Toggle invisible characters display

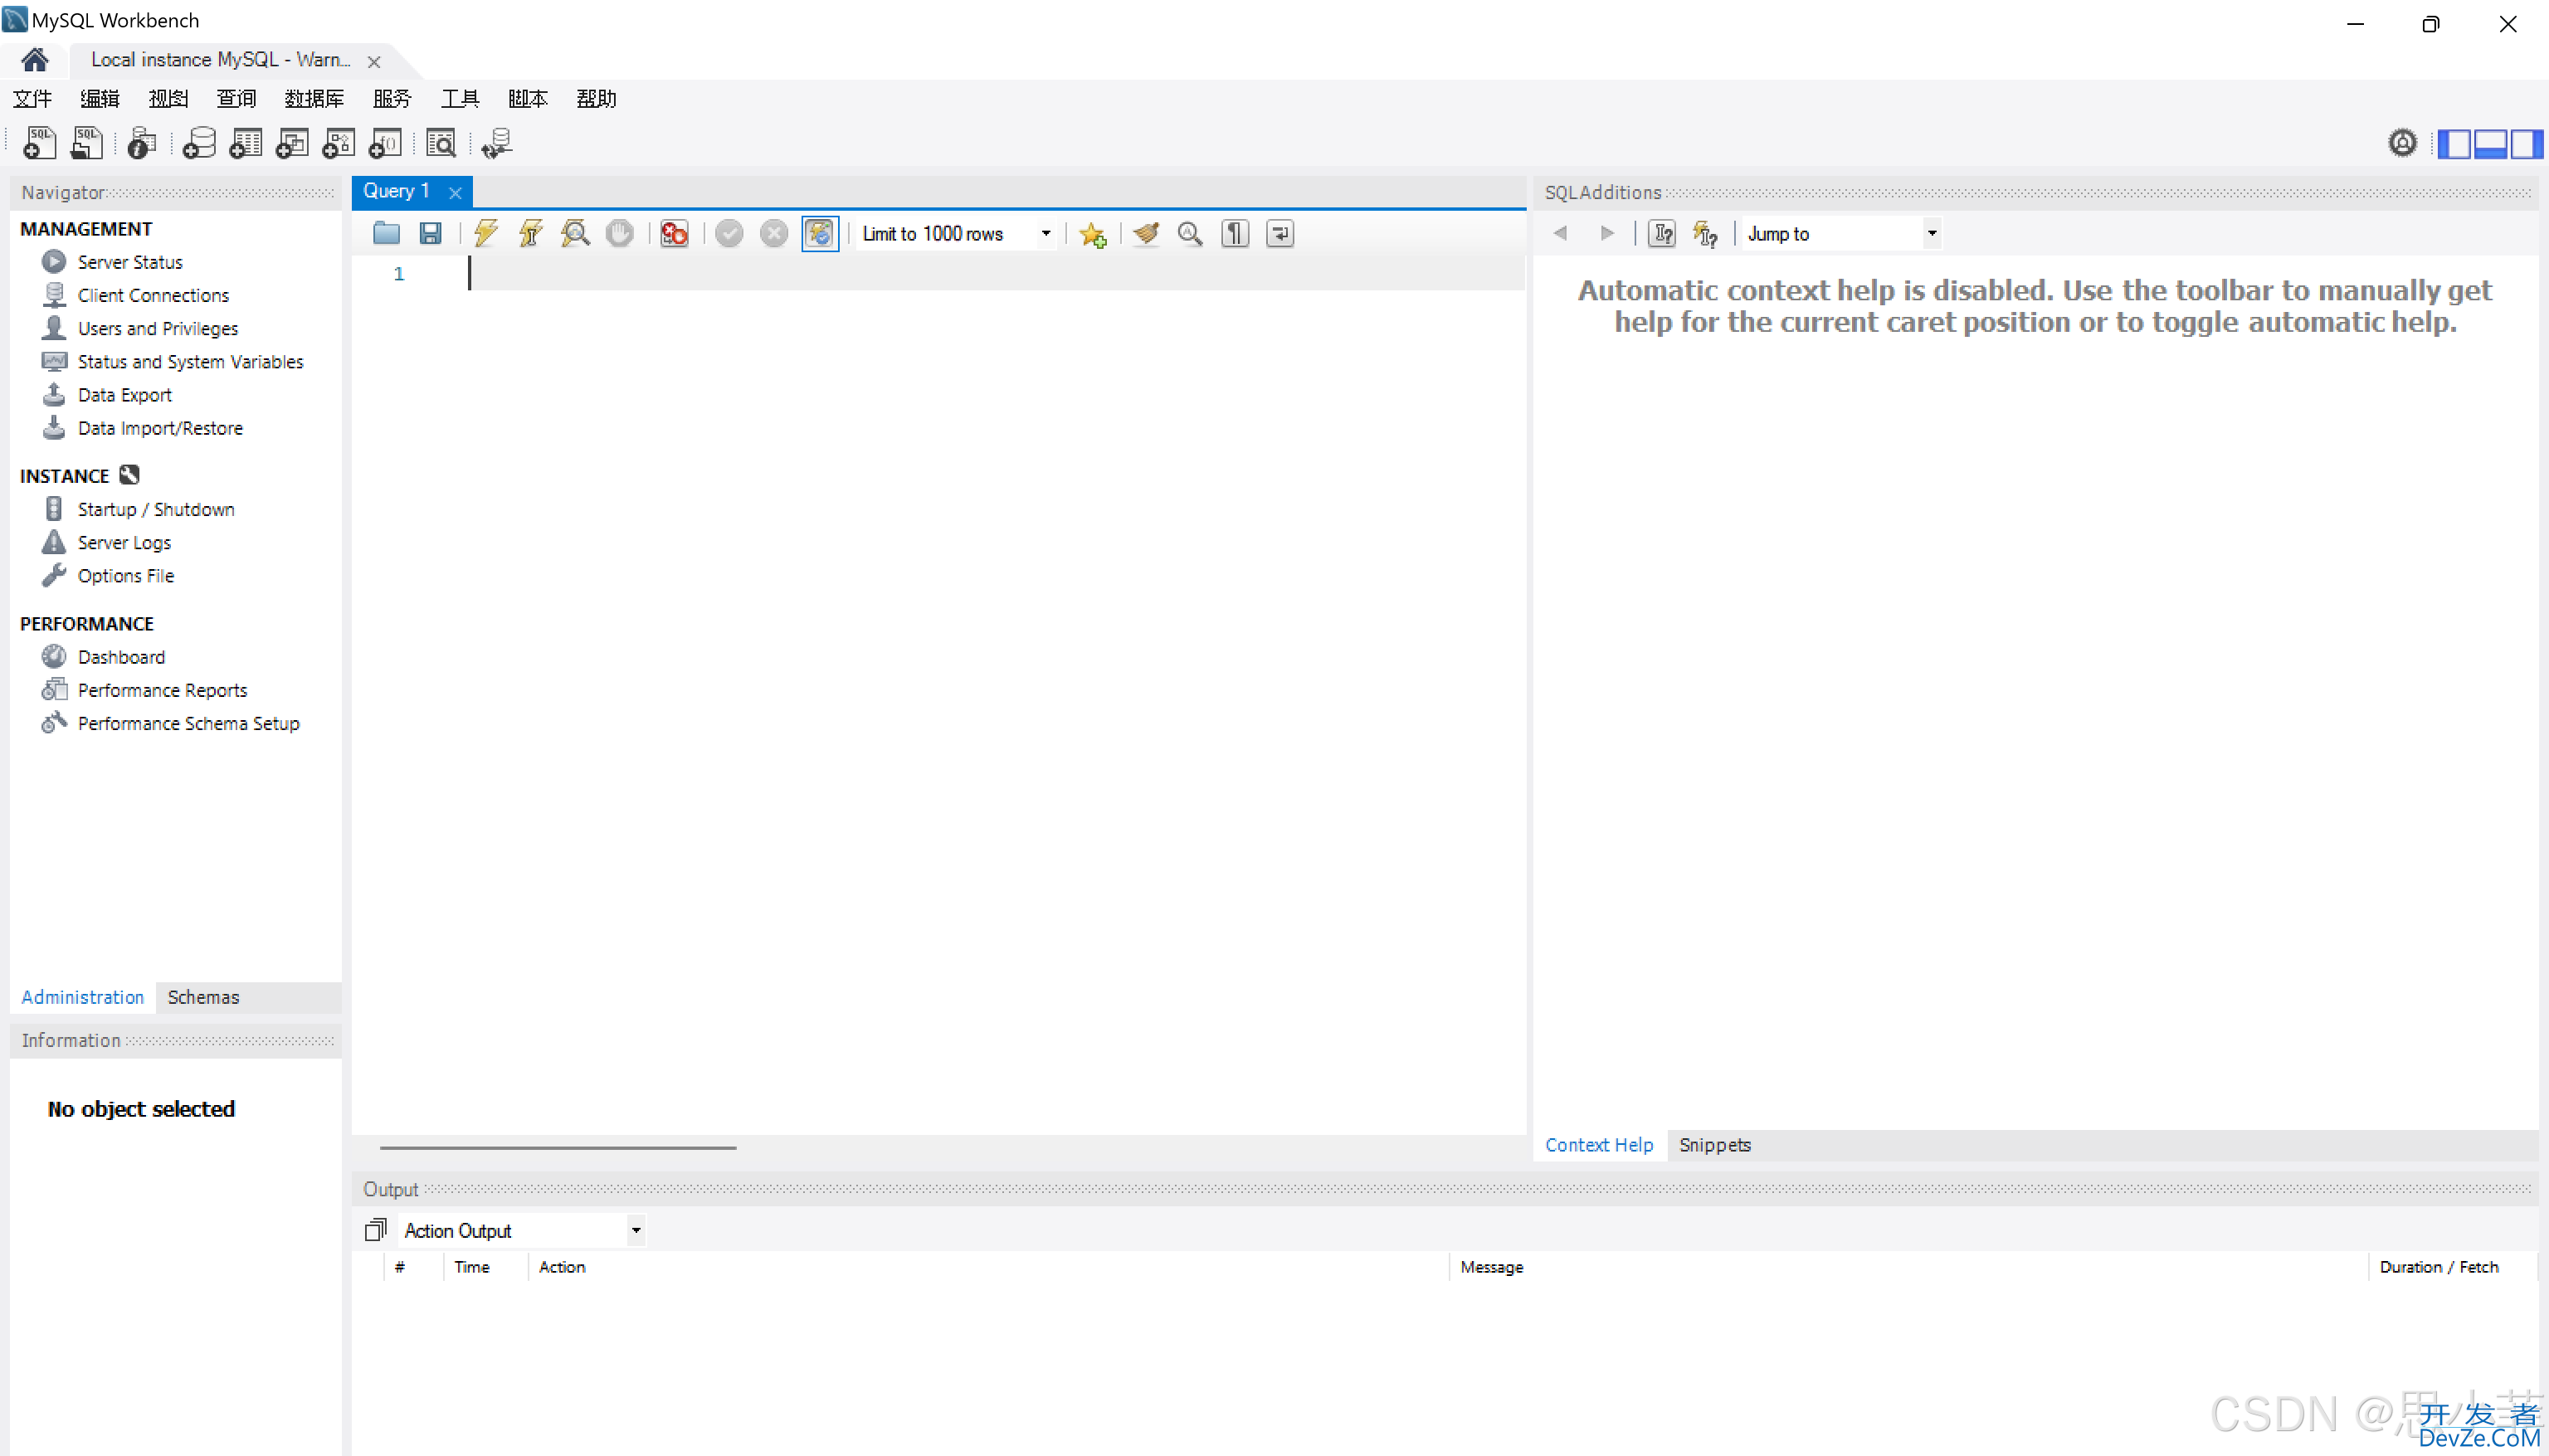pyautogui.click(x=1235, y=233)
